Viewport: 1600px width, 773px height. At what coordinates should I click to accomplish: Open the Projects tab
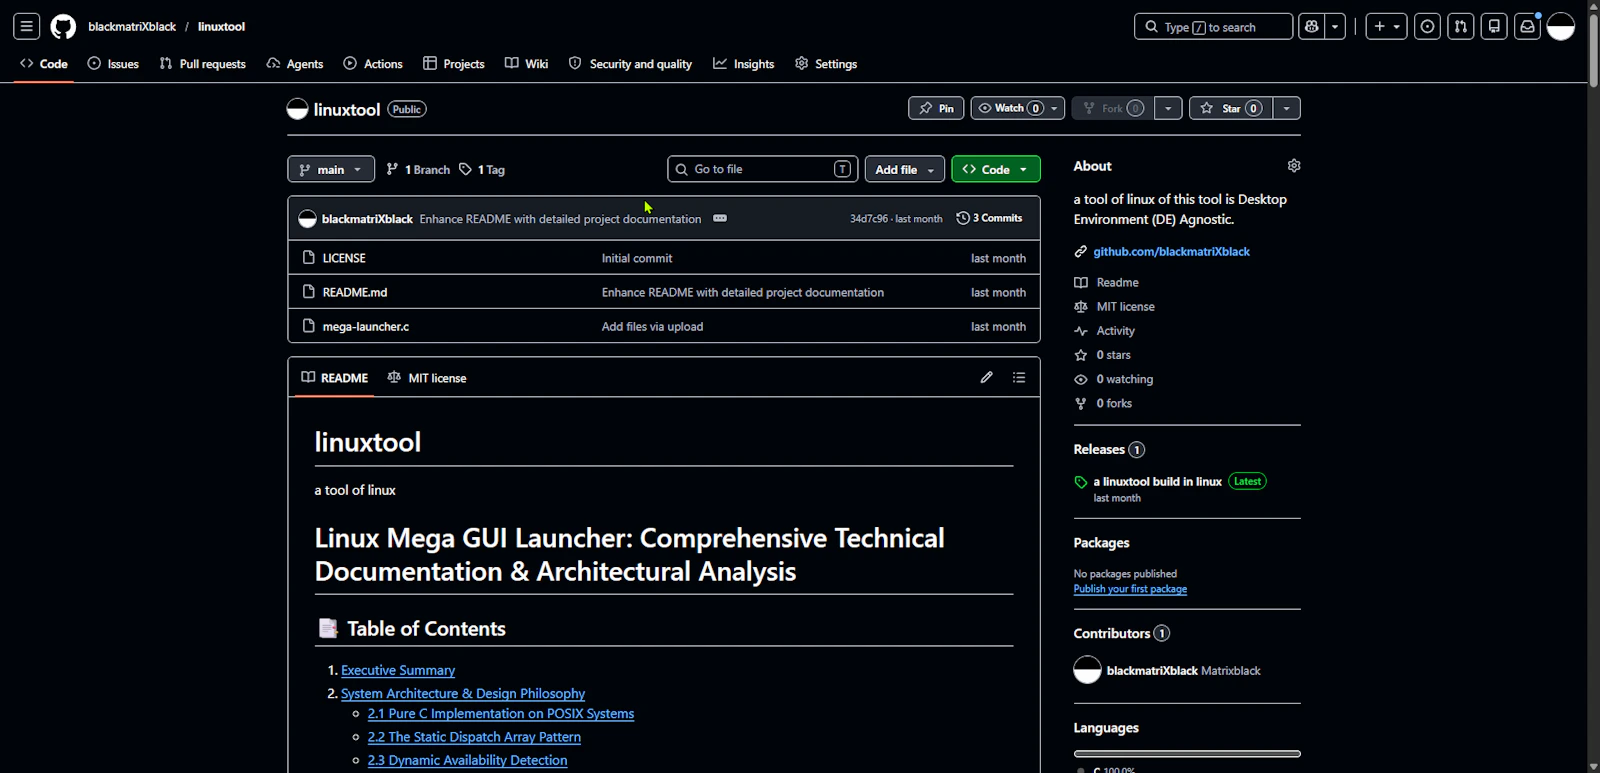454,63
